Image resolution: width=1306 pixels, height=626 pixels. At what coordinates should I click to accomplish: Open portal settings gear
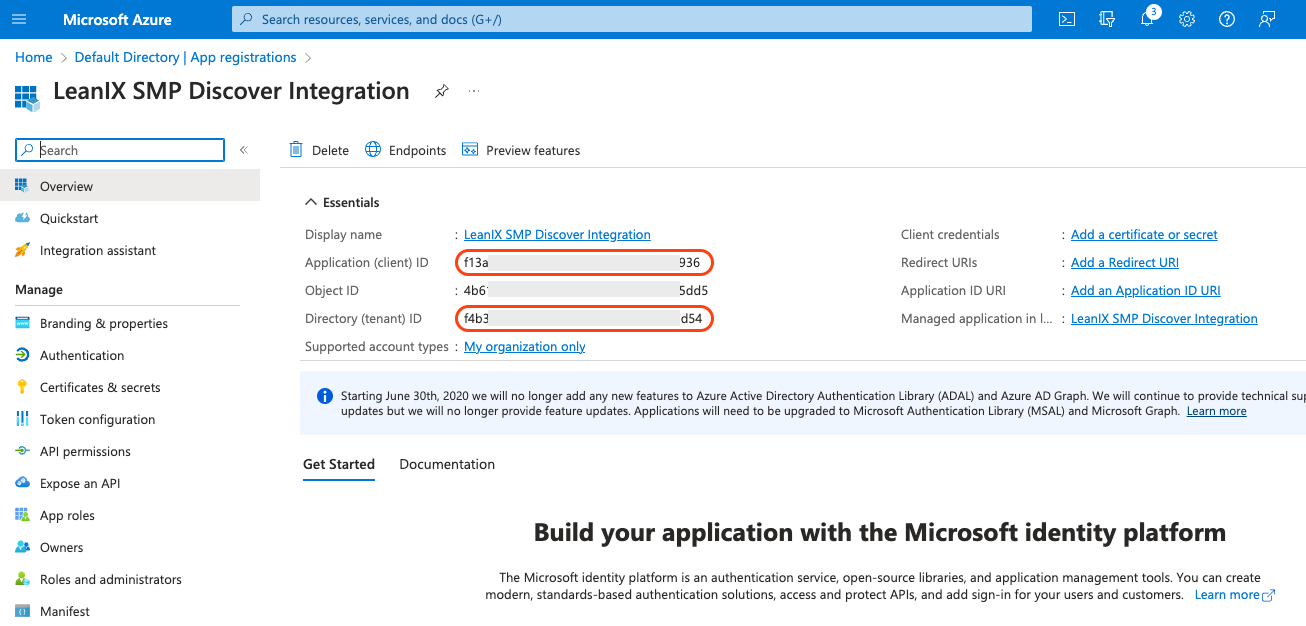pyautogui.click(x=1187, y=19)
